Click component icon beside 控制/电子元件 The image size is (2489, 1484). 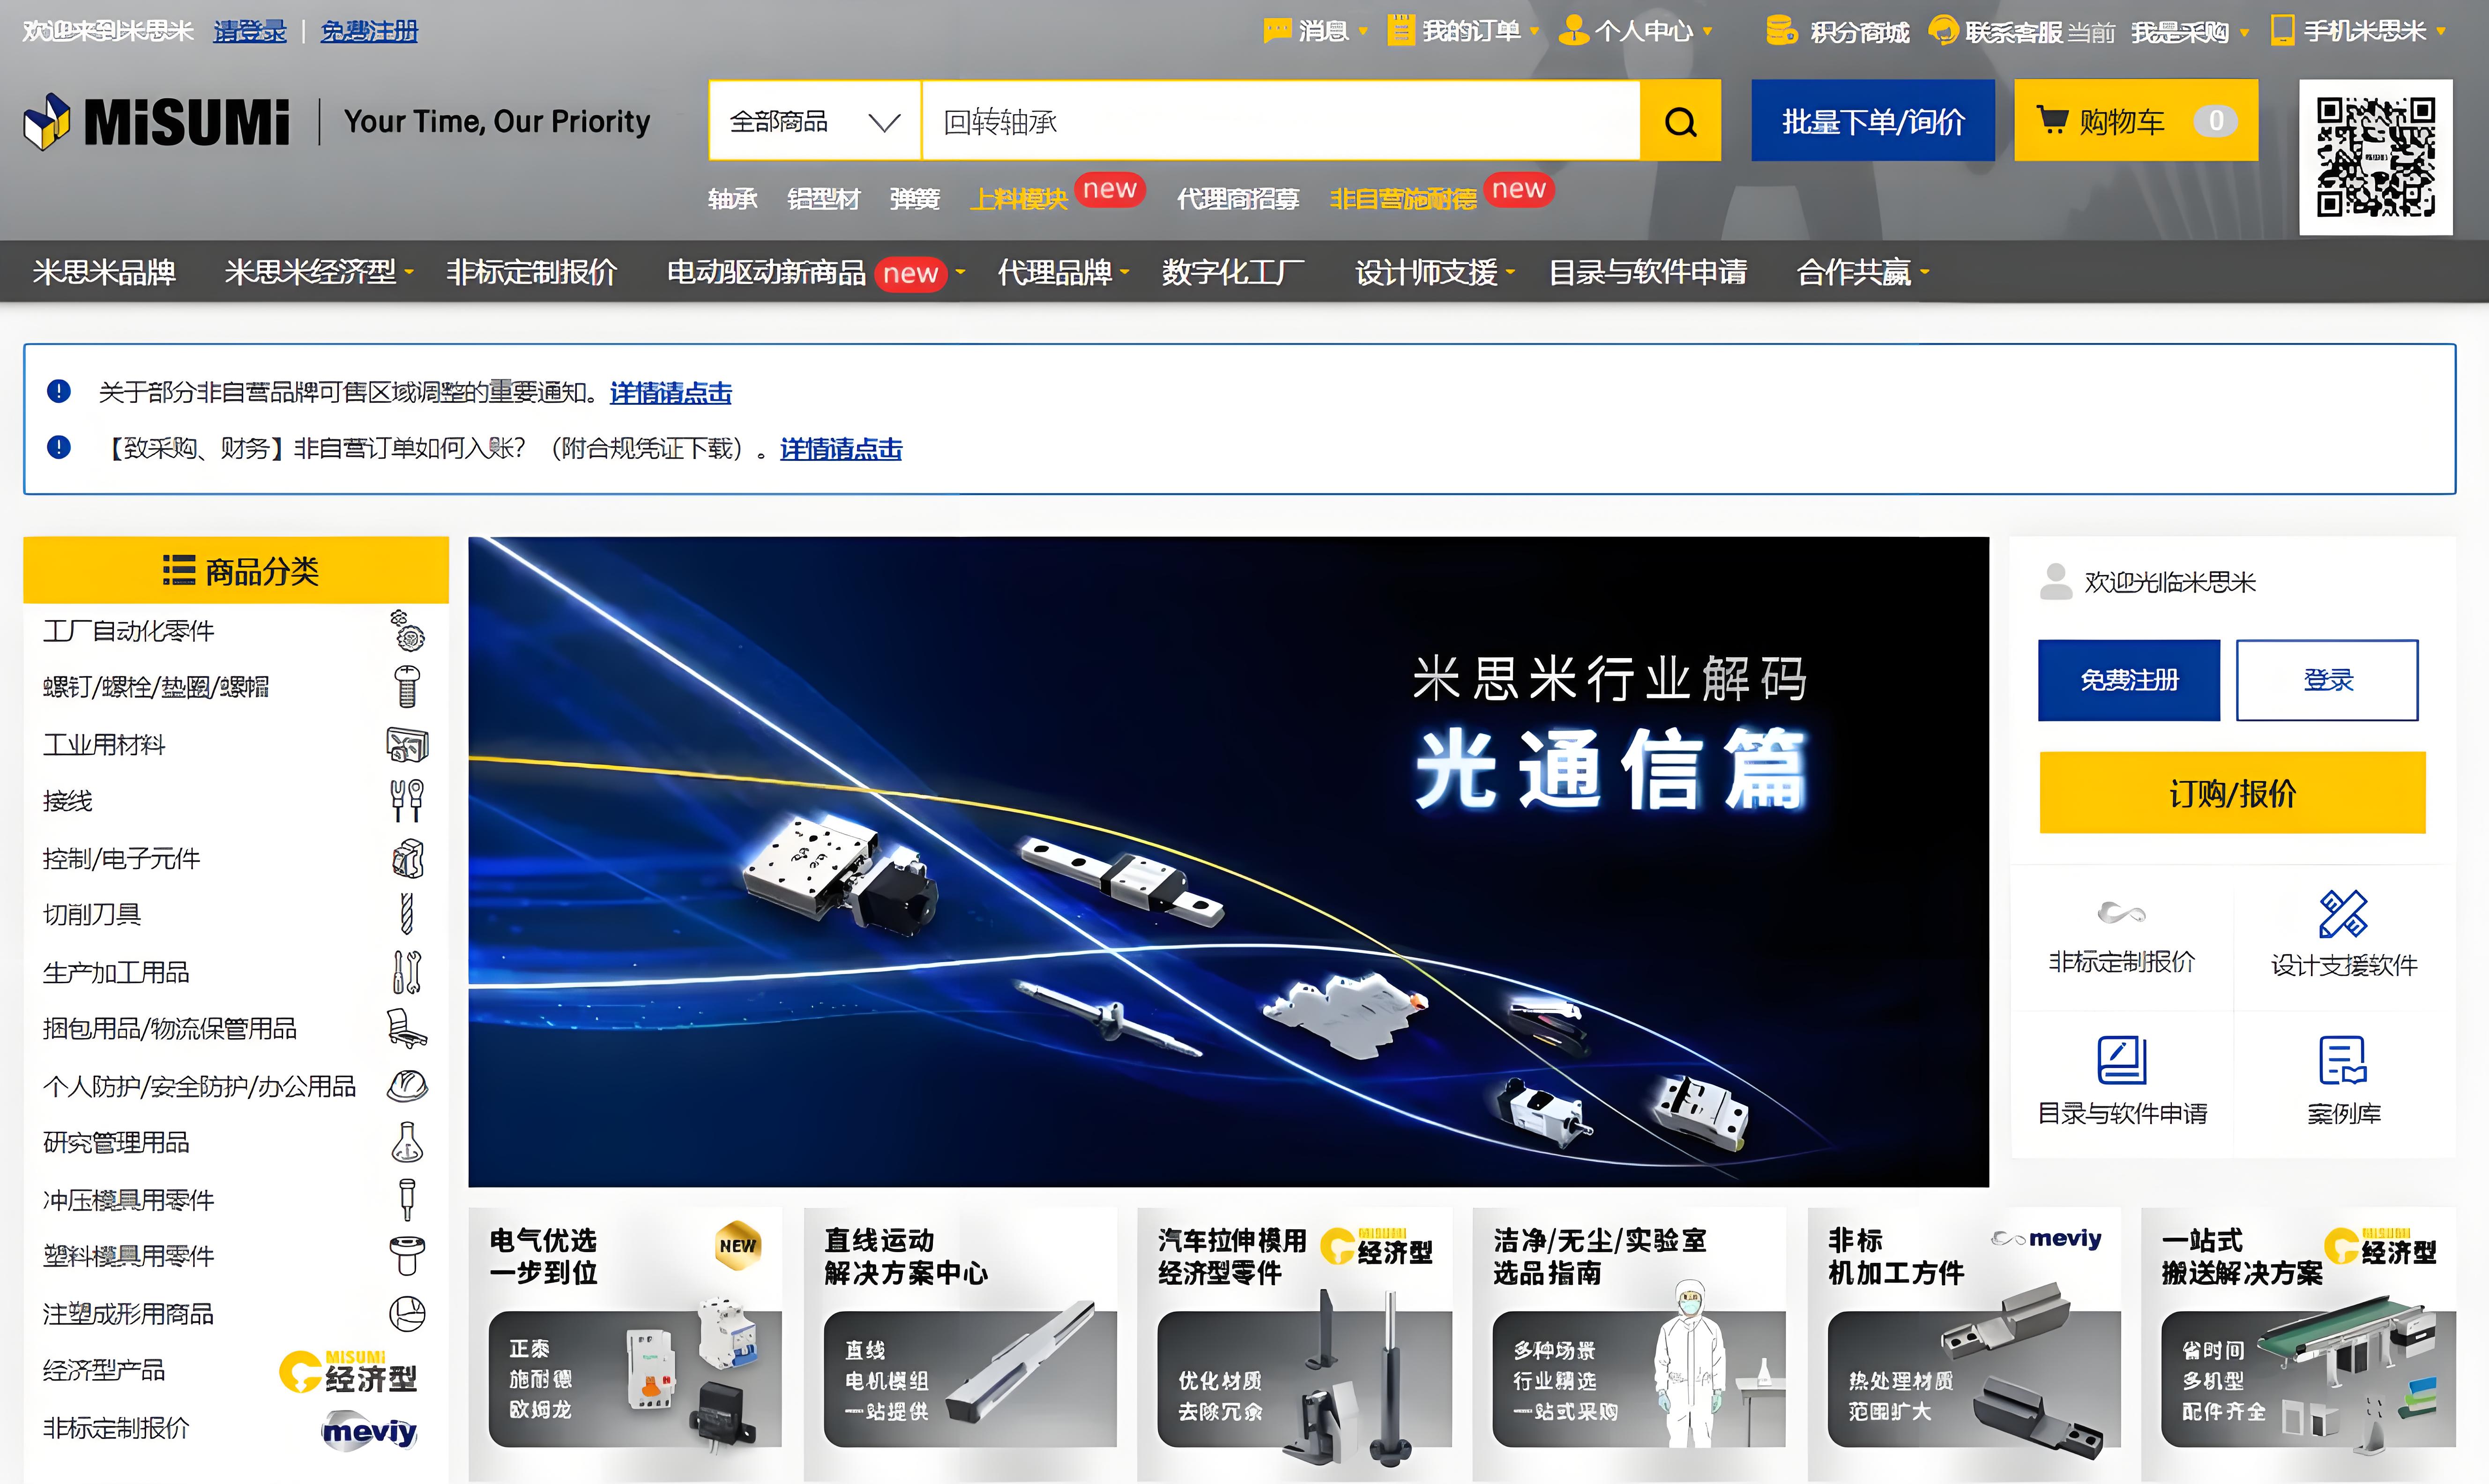click(408, 858)
